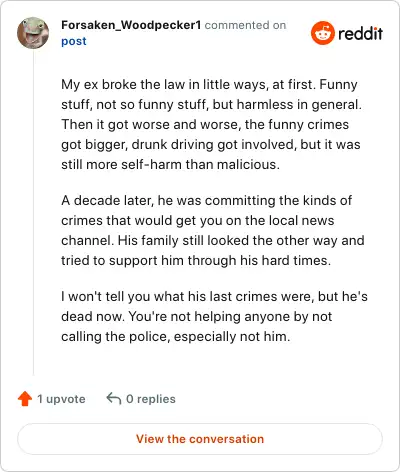
Task: Click the reply arrow icon
Action: pyautogui.click(x=114, y=398)
